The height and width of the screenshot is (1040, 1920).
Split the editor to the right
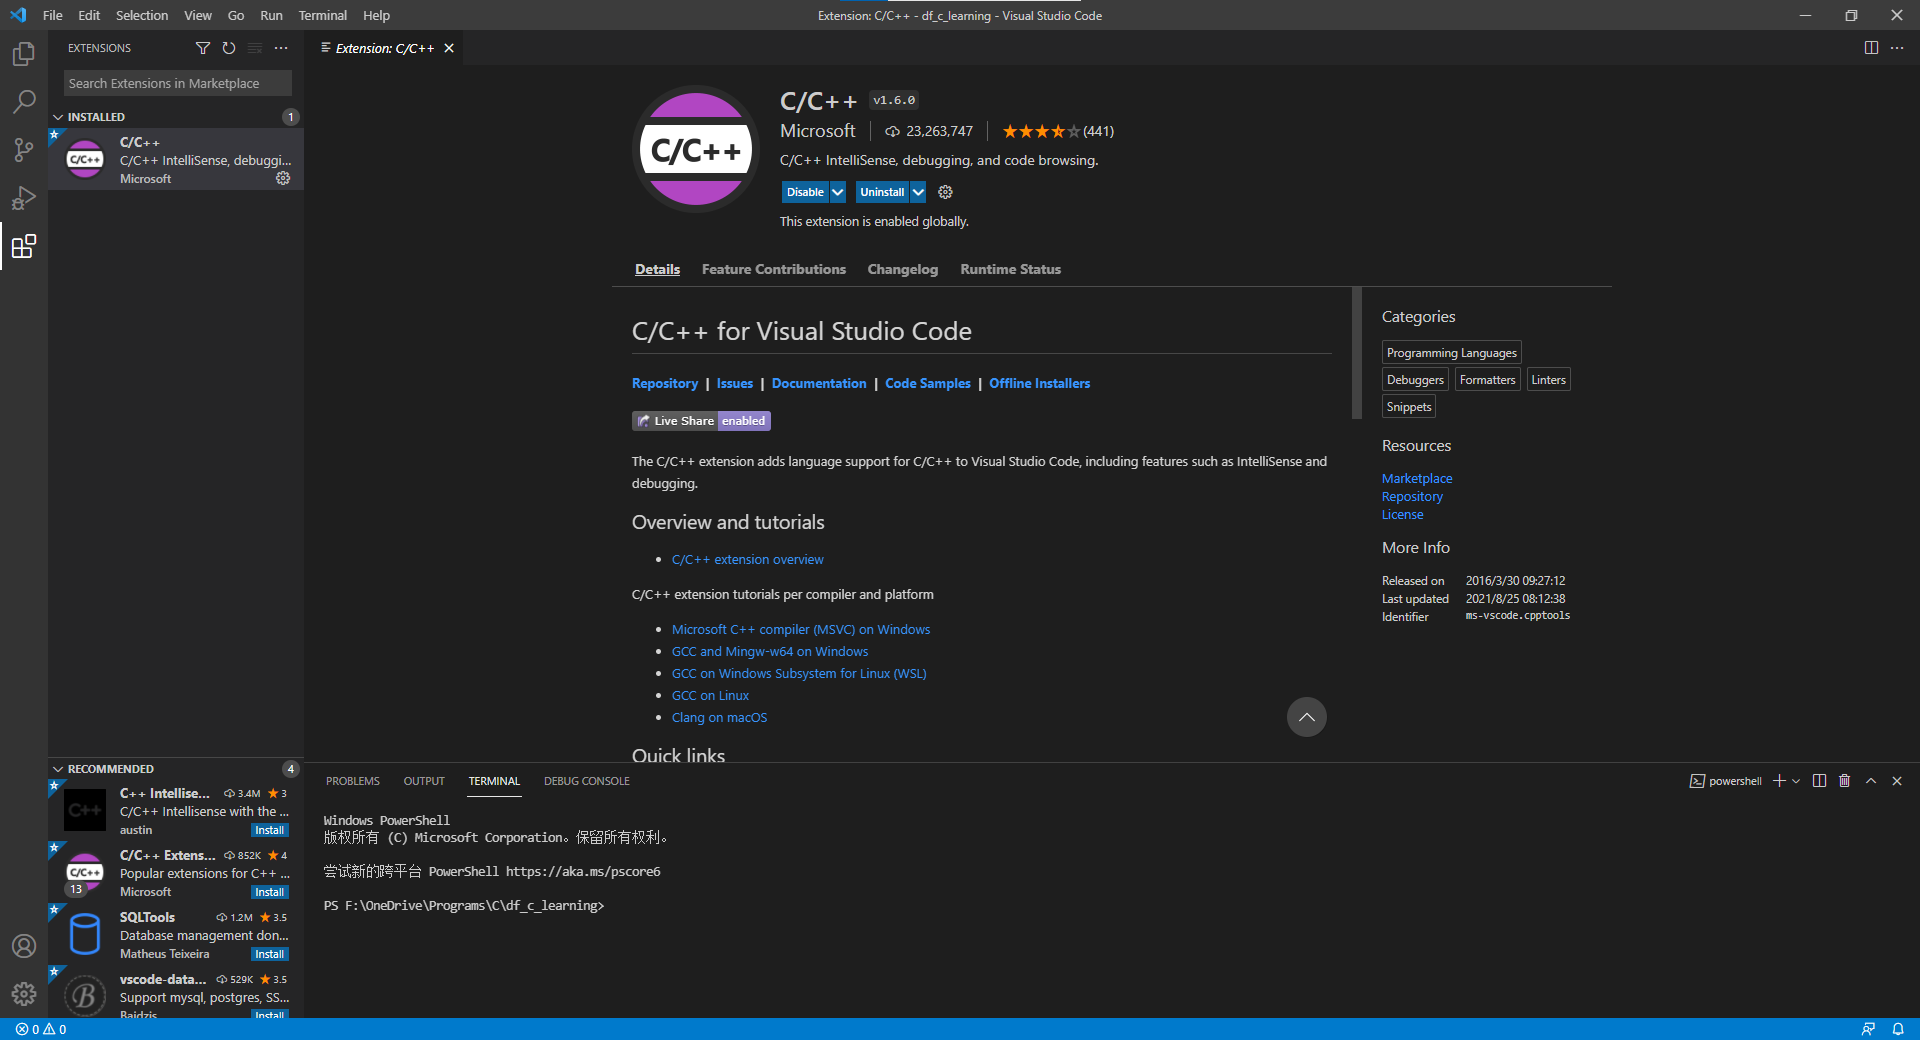[1871, 48]
